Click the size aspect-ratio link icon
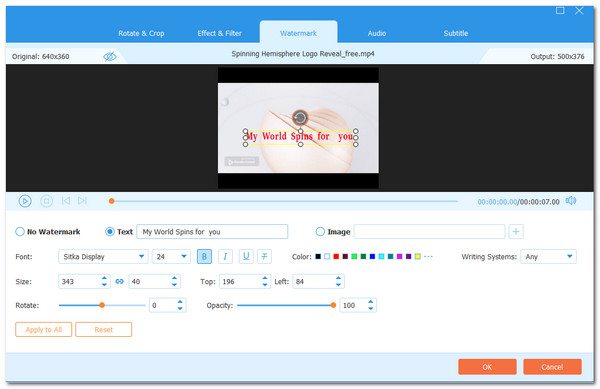 pyautogui.click(x=119, y=282)
